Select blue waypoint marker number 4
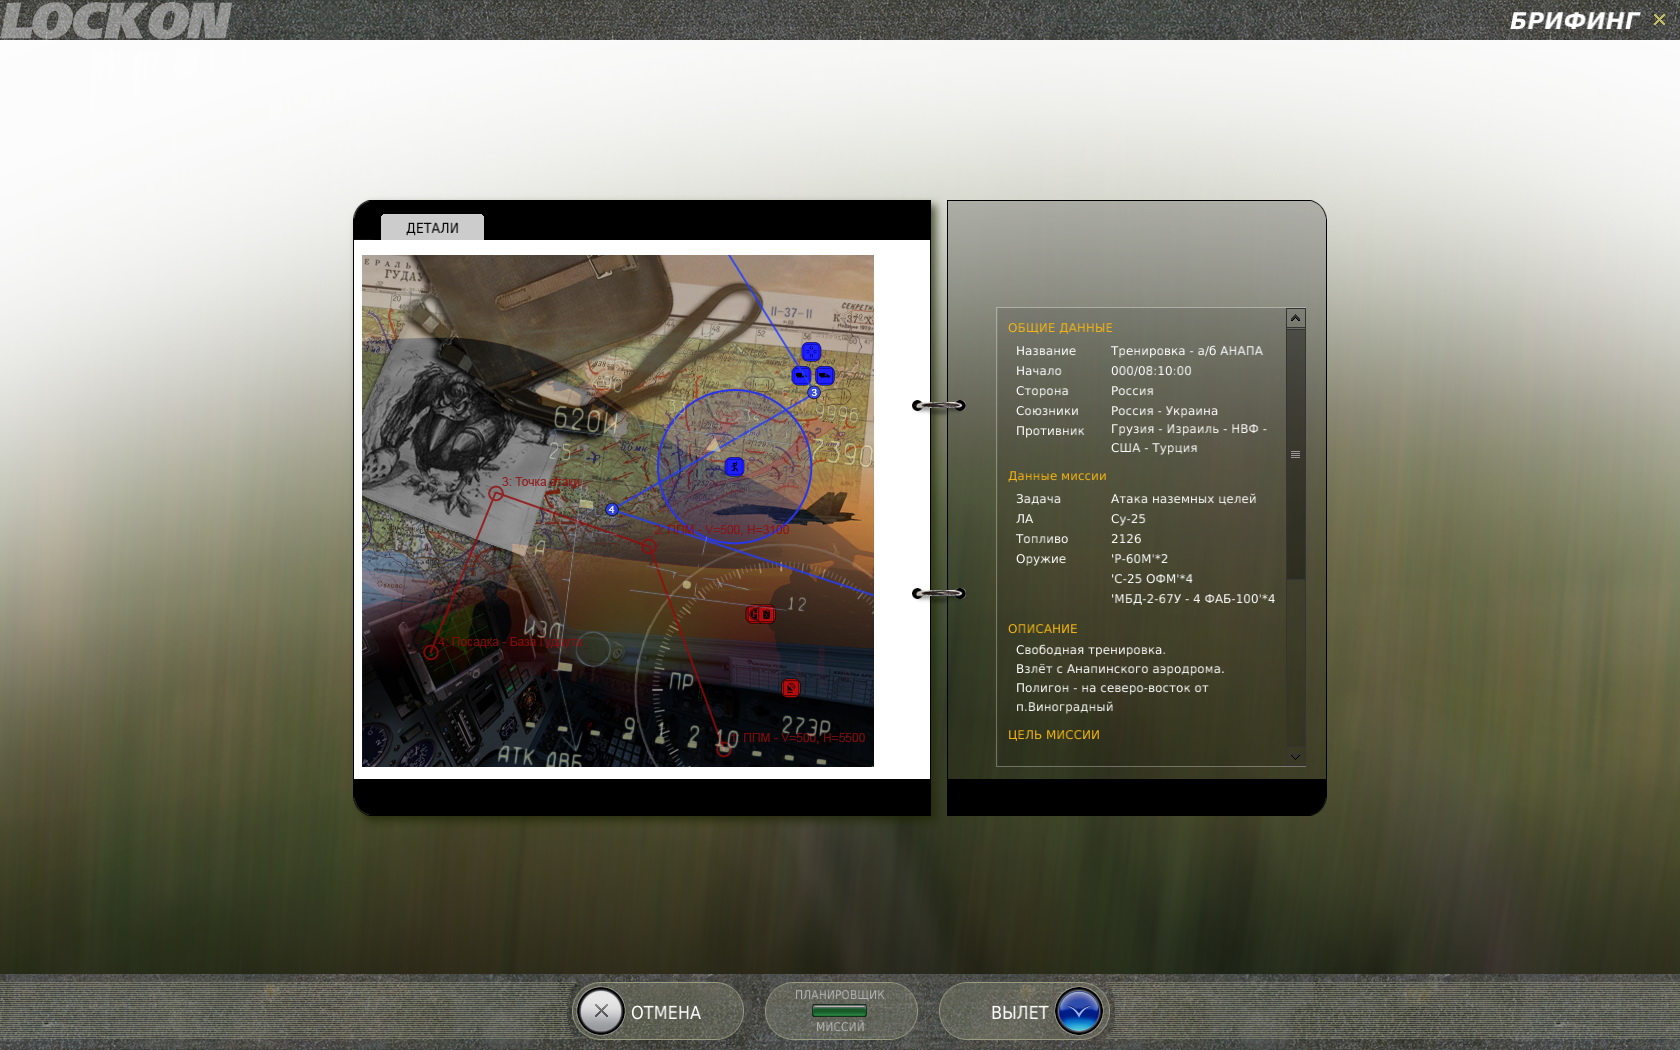This screenshot has width=1680, height=1050. tap(612, 510)
